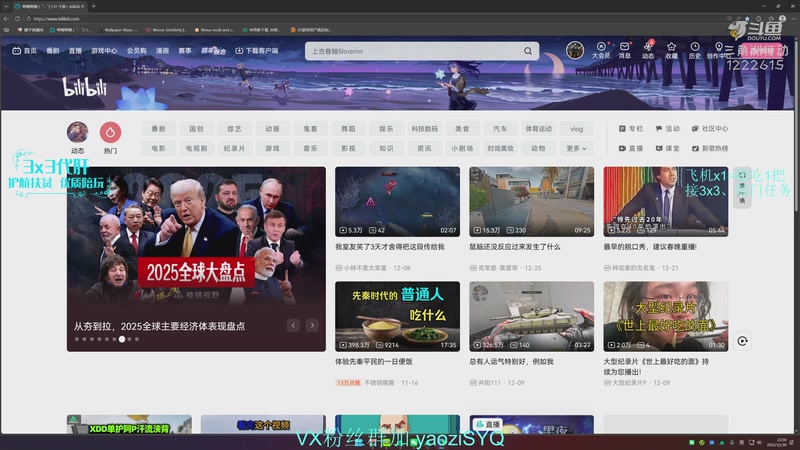Screen dimensions: 800x450
Task: Open video title 我室友笑了3天才舍得把这段传给我
Action: 390,246
